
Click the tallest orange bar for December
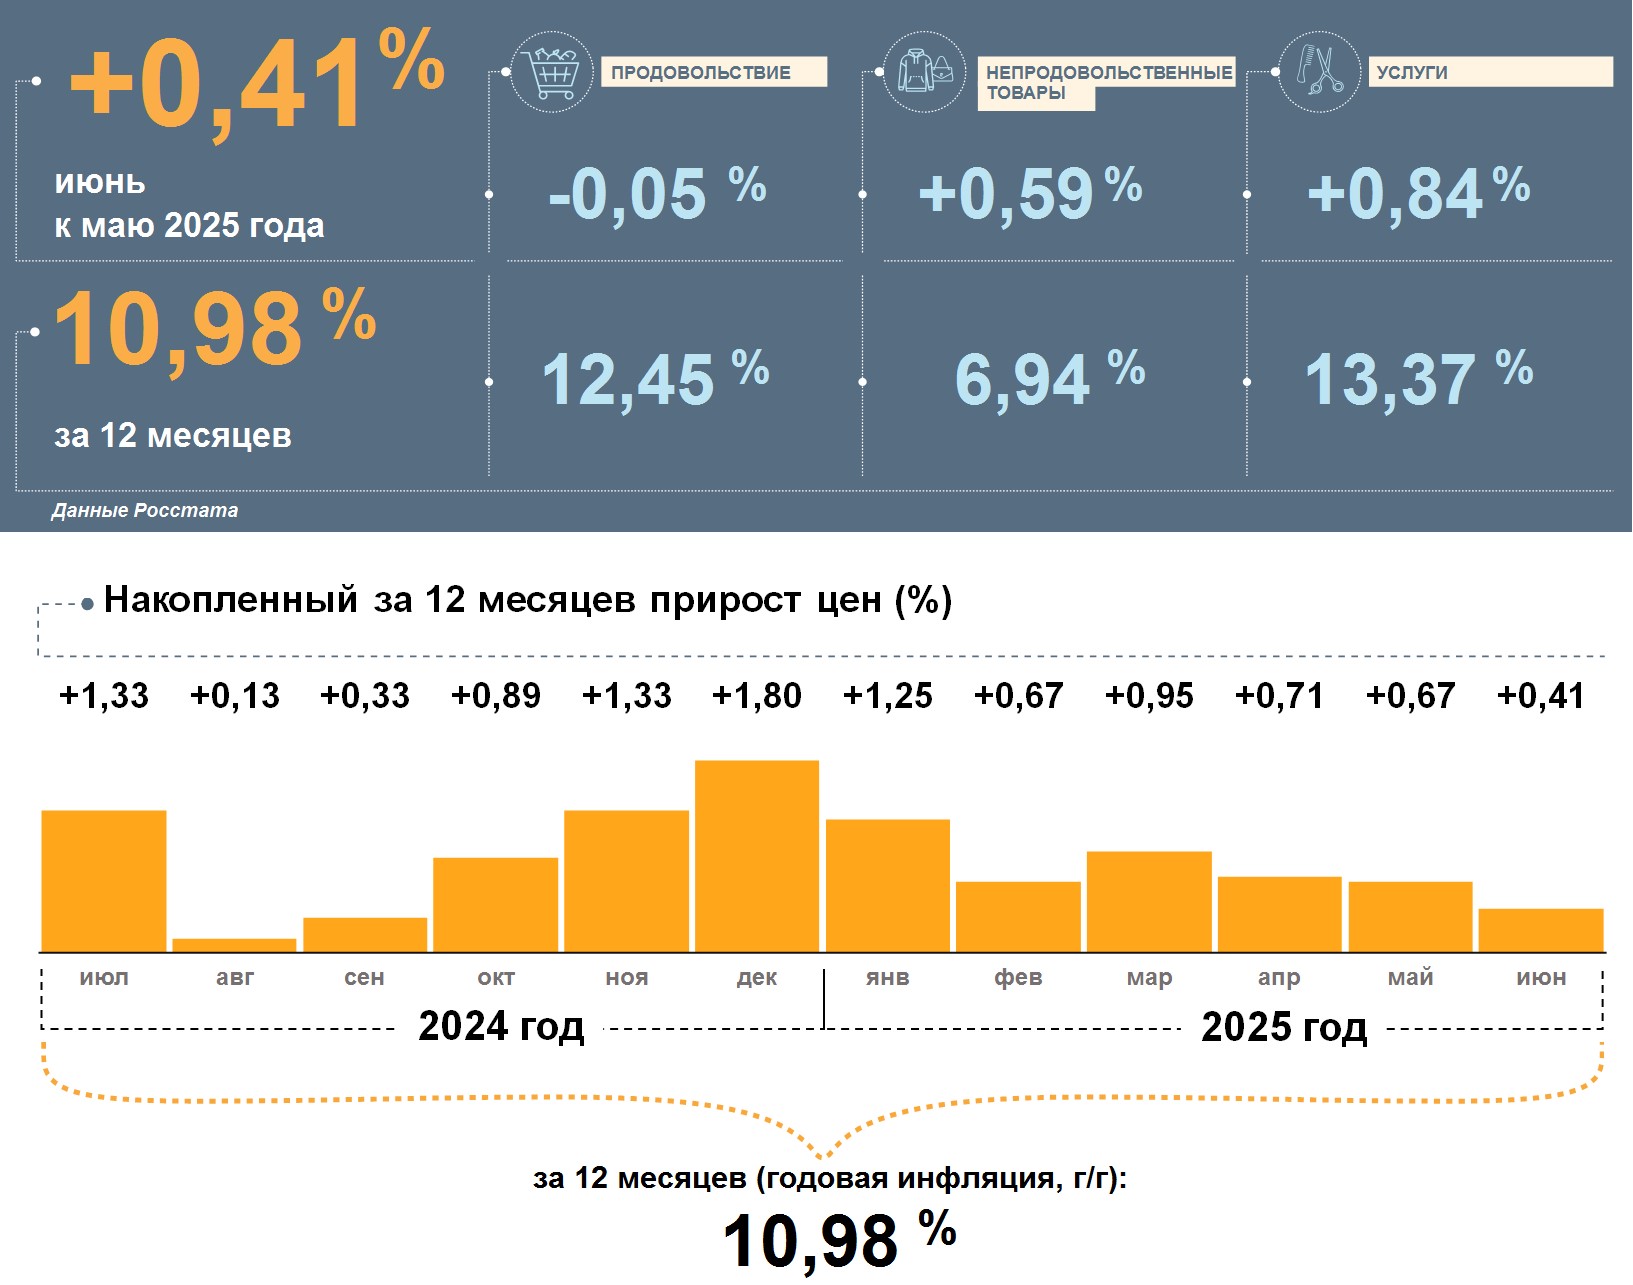[x=757, y=856]
